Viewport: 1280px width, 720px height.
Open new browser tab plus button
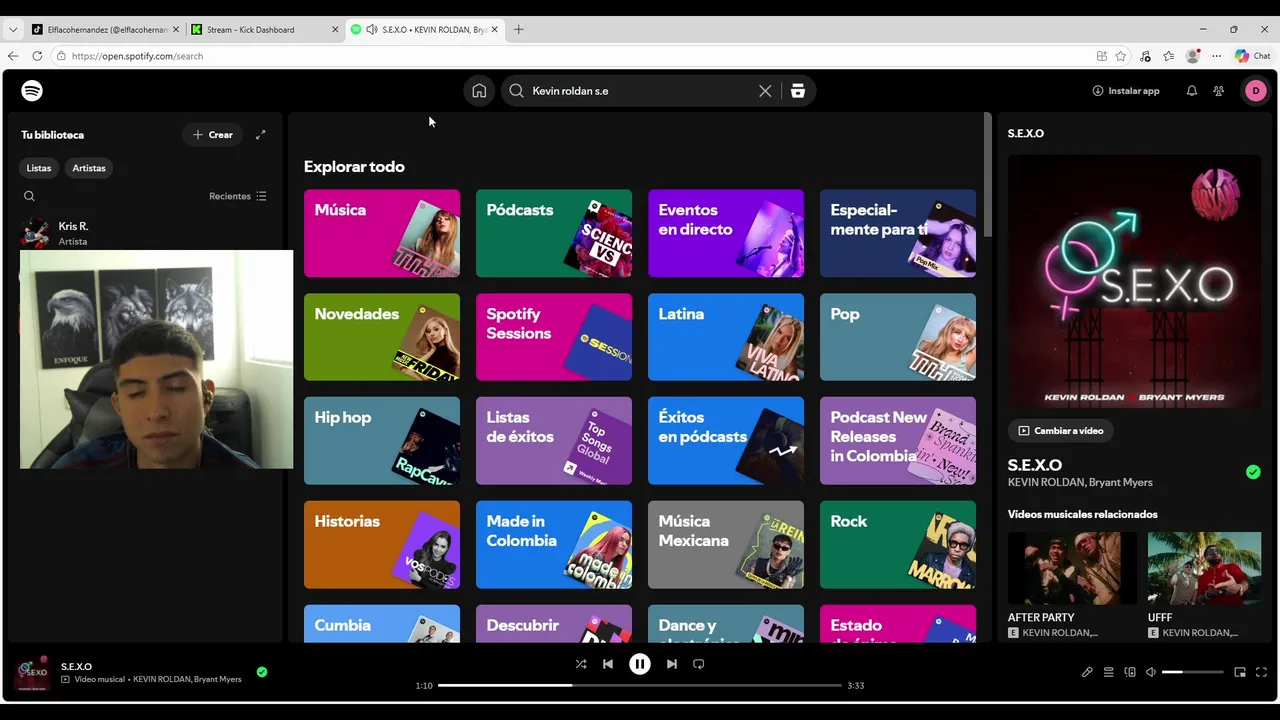click(518, 30)
